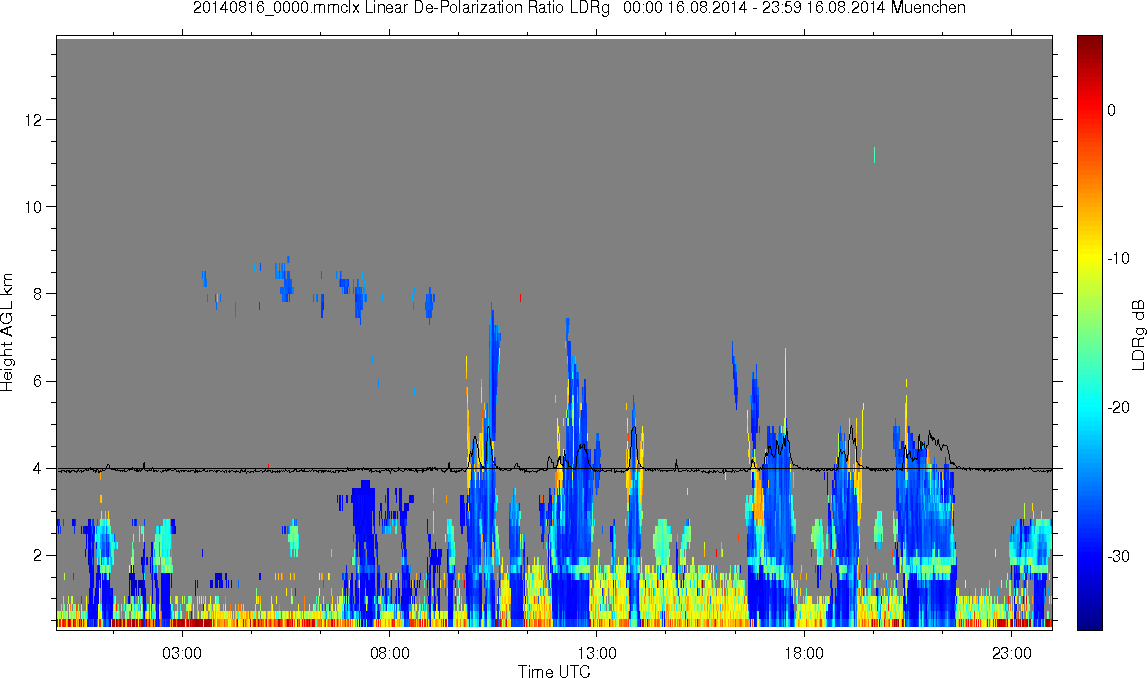Click the colorbar label '-30'
The width and height of the screenshot is (1147, 678).
tap(1118, 556)
